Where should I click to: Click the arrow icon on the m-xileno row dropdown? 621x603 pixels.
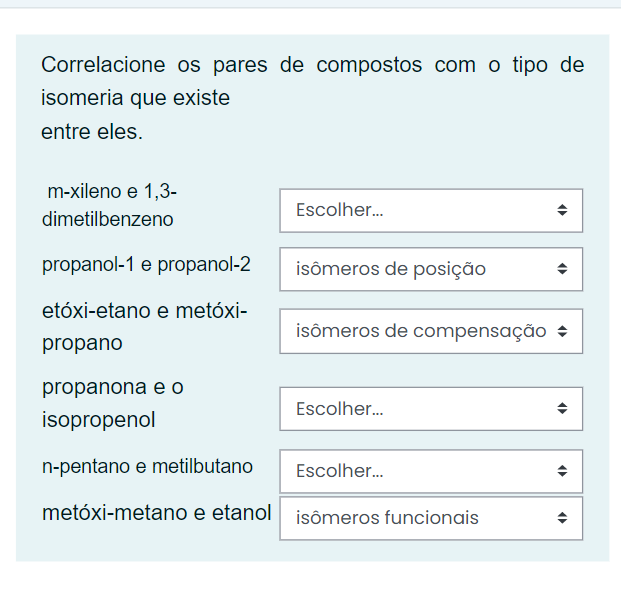[x=562, y=210]
